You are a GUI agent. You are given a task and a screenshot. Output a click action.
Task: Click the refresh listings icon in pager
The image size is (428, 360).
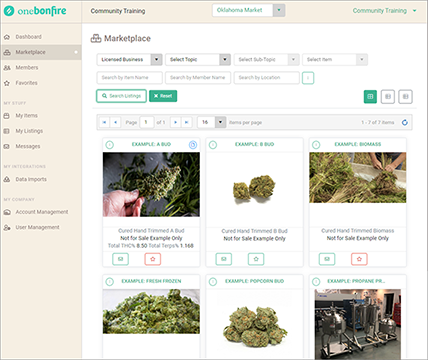(405, 122)
